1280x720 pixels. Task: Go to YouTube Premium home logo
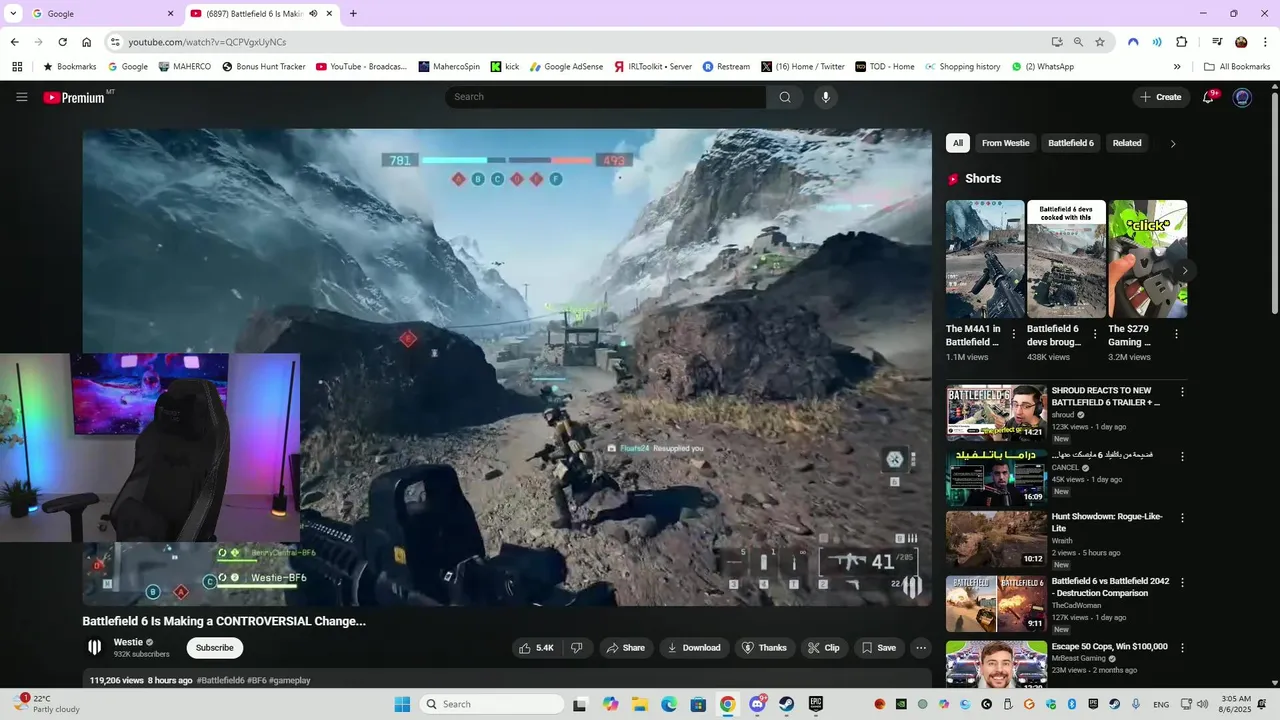point(75,97)
